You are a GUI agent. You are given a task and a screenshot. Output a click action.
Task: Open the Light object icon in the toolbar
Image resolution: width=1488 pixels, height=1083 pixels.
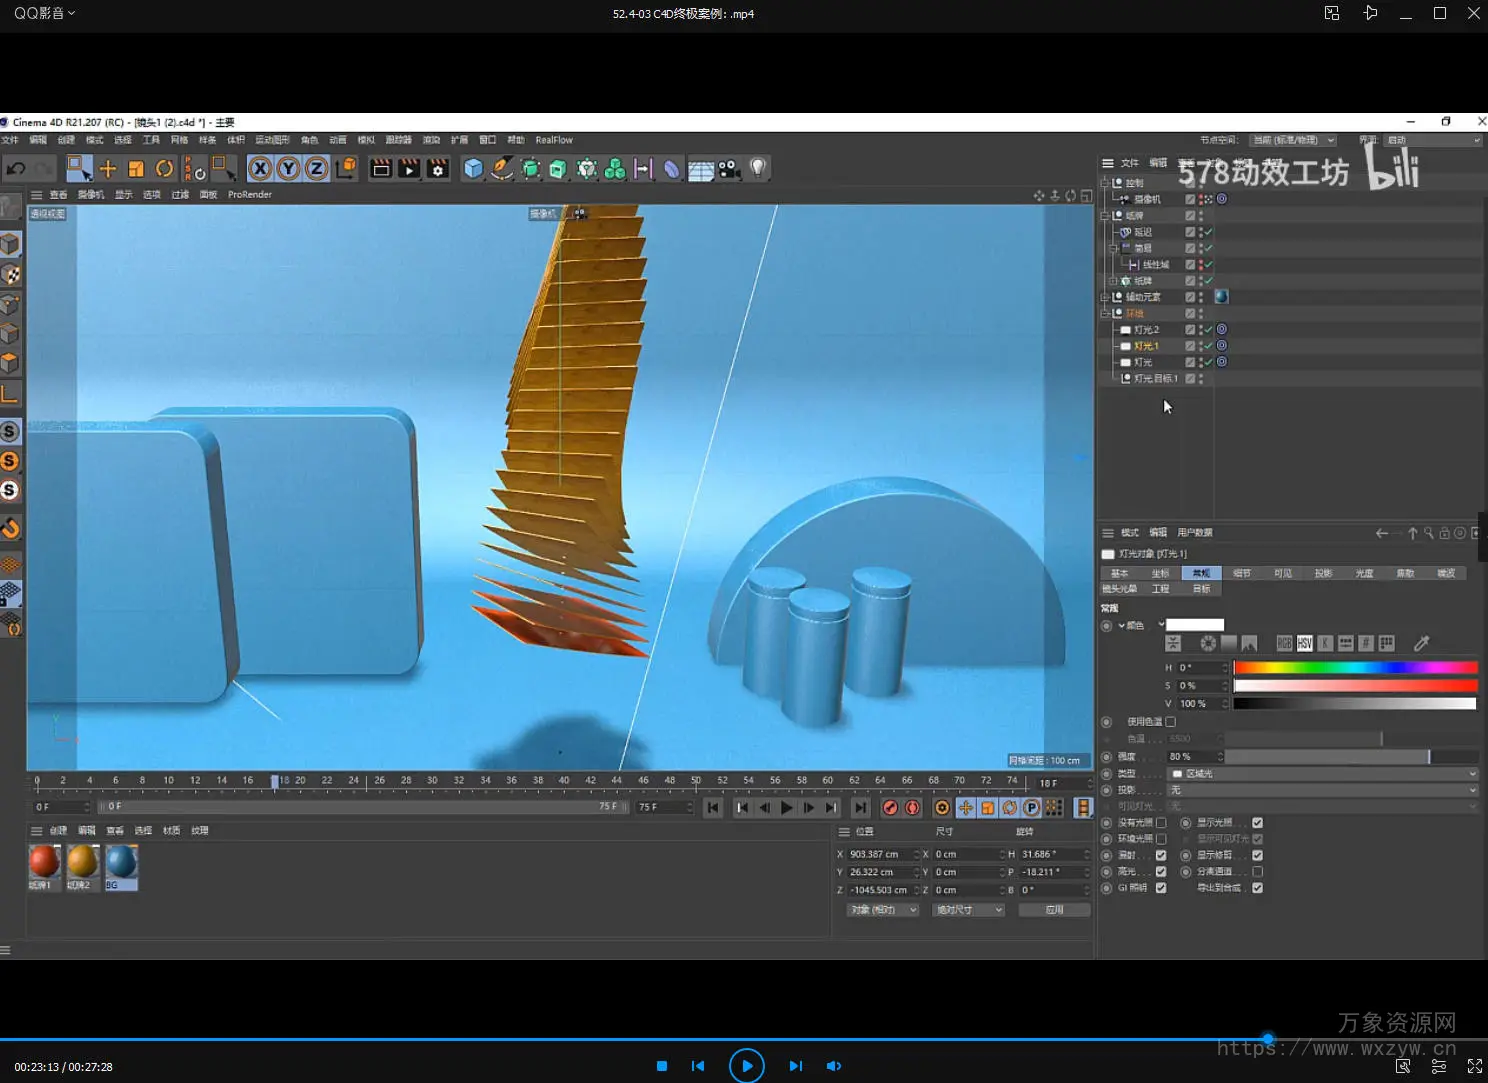[758, 168]
